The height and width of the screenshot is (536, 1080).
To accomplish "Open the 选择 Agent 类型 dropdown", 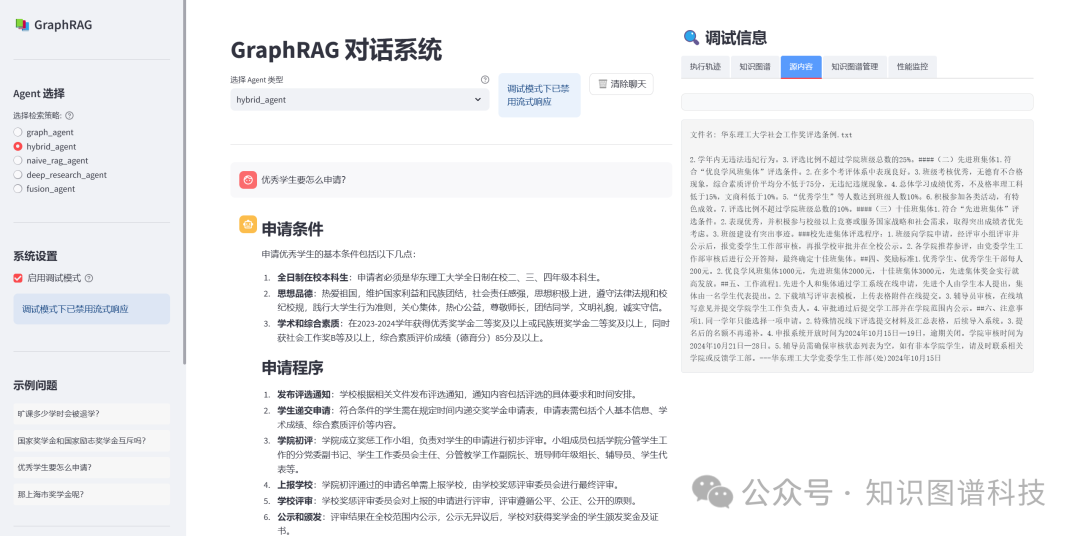I will [360, 100].
